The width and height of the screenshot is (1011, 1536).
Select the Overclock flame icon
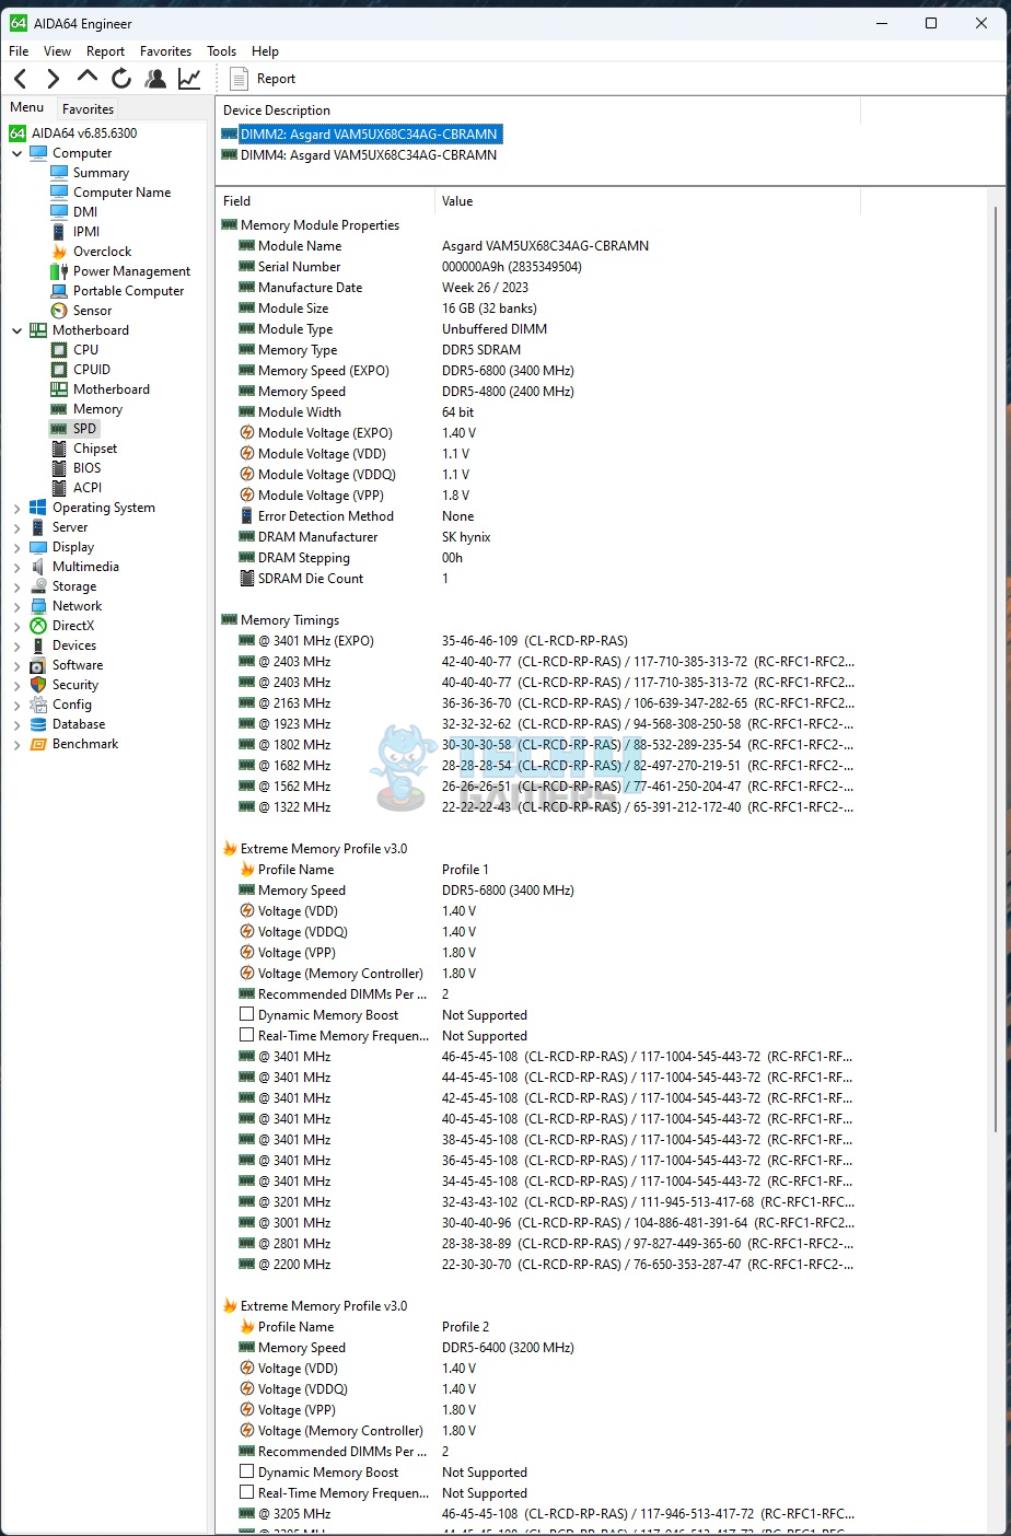[59, 251]
